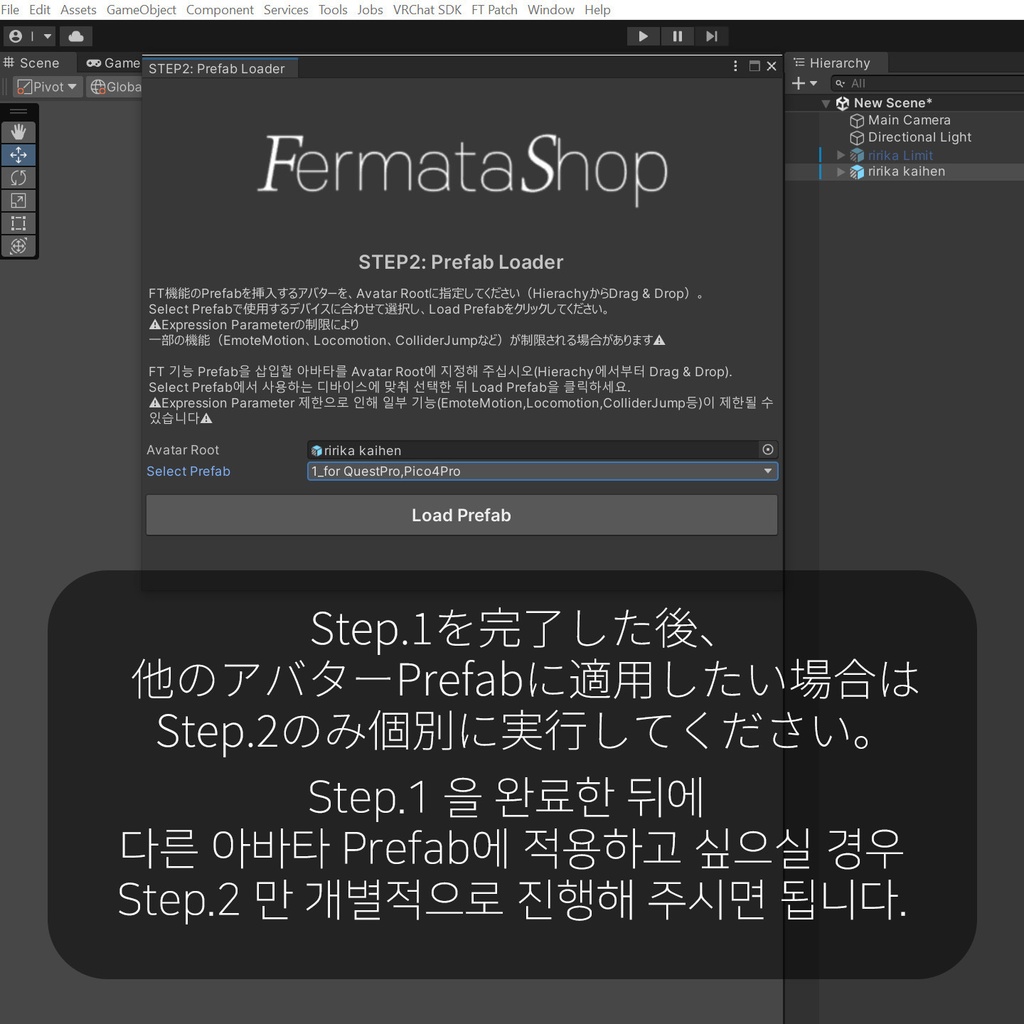Click the Avatar Root object picker circle

768,450
